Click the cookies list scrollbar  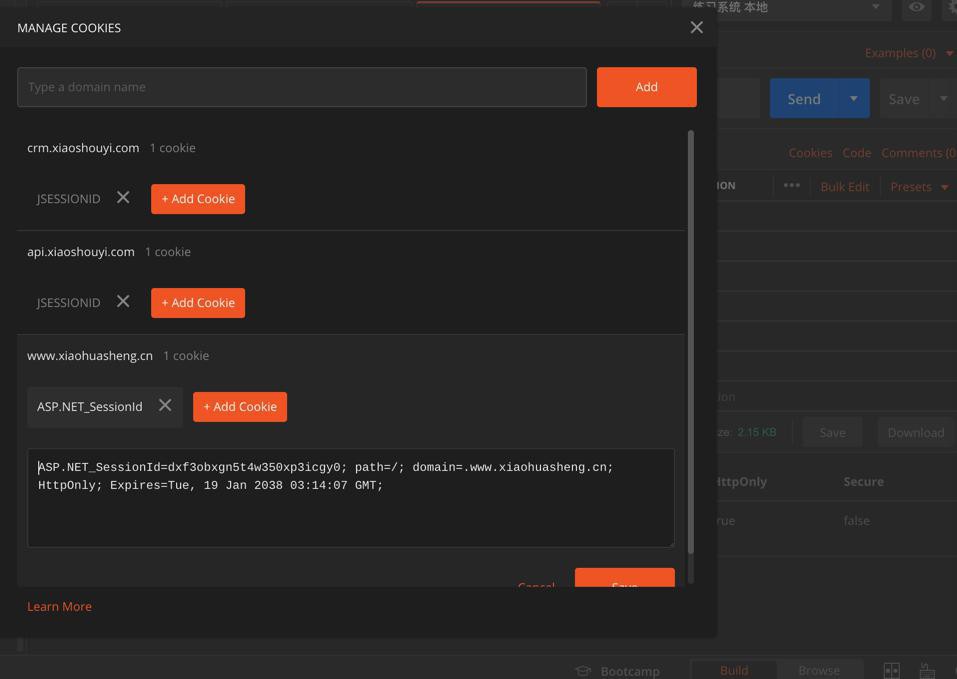click(691, 342)
